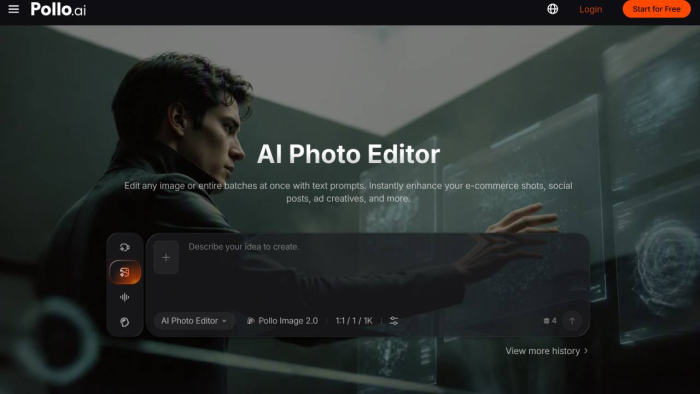Open the 1:1 / 1 / 1K aspect options
The image size is (700, 394).
coord(354,321)
